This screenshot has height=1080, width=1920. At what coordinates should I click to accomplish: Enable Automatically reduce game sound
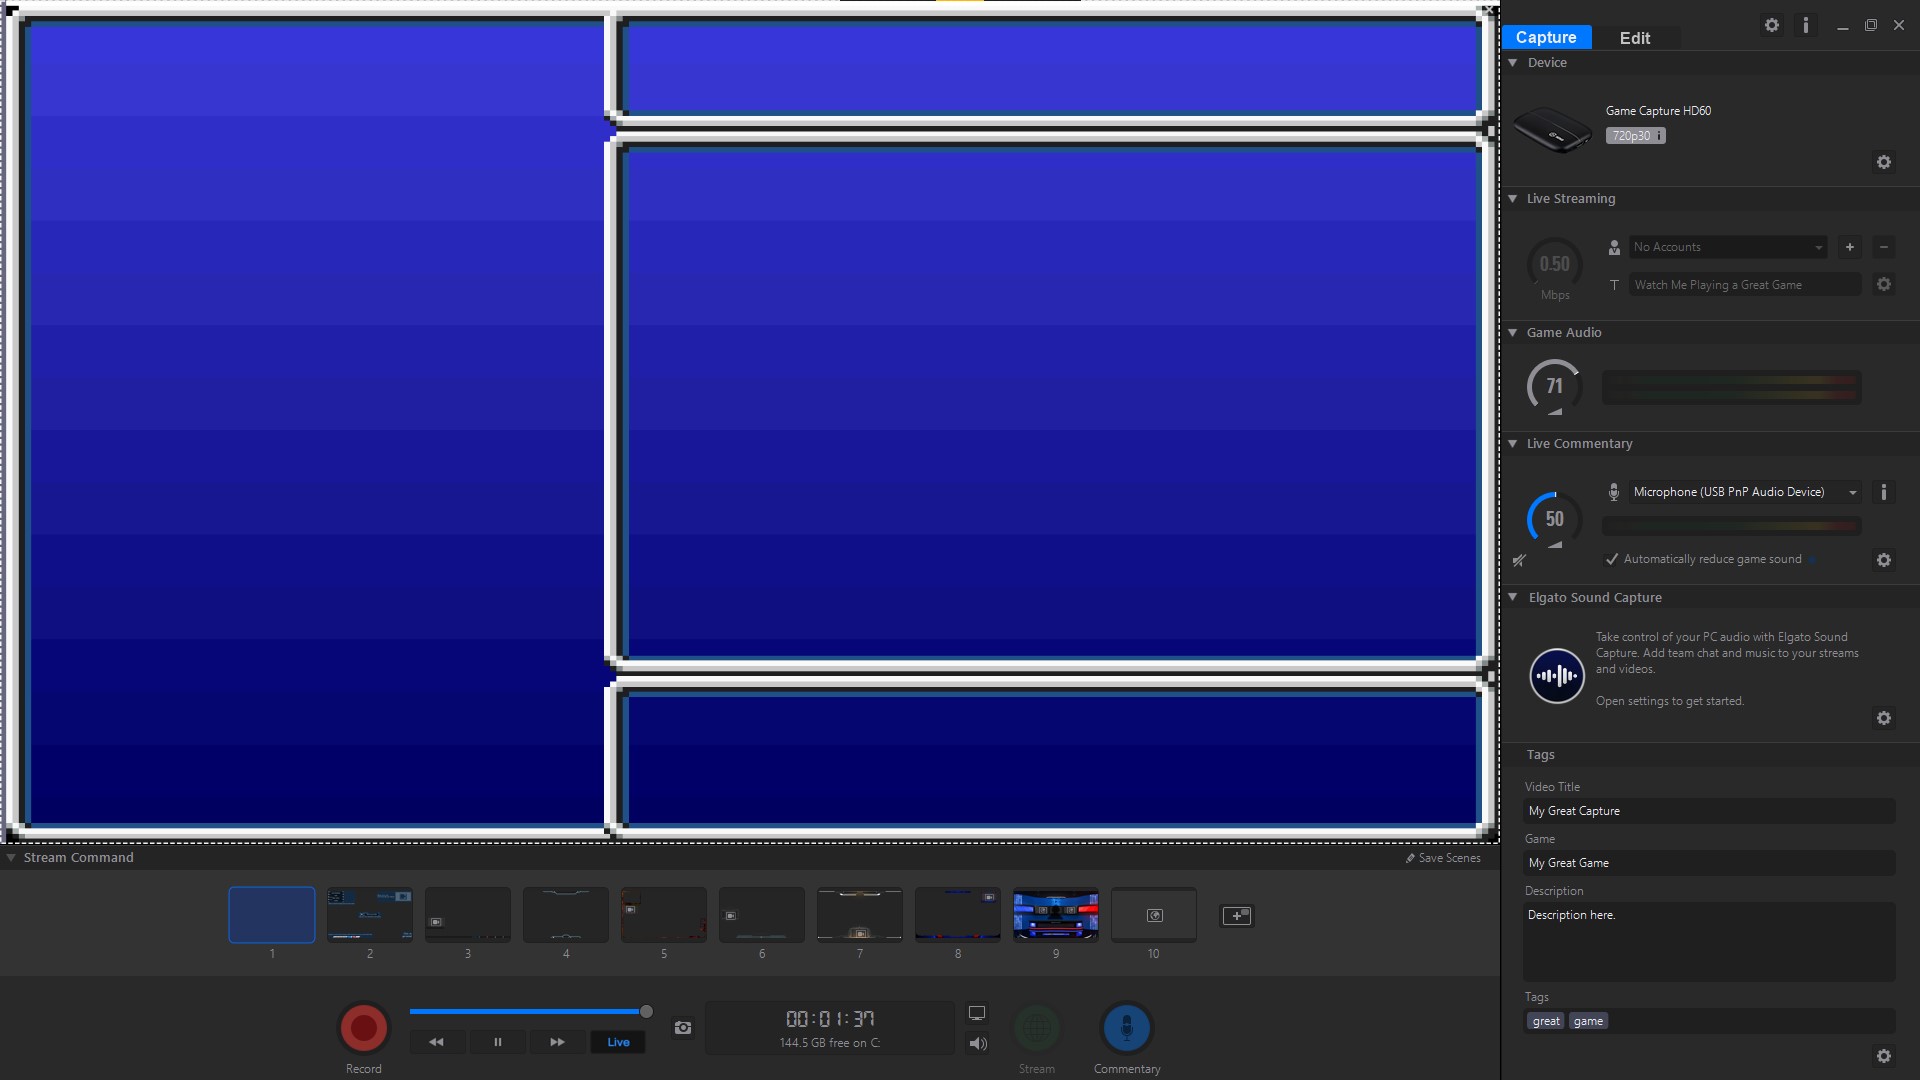[1611, 559]
